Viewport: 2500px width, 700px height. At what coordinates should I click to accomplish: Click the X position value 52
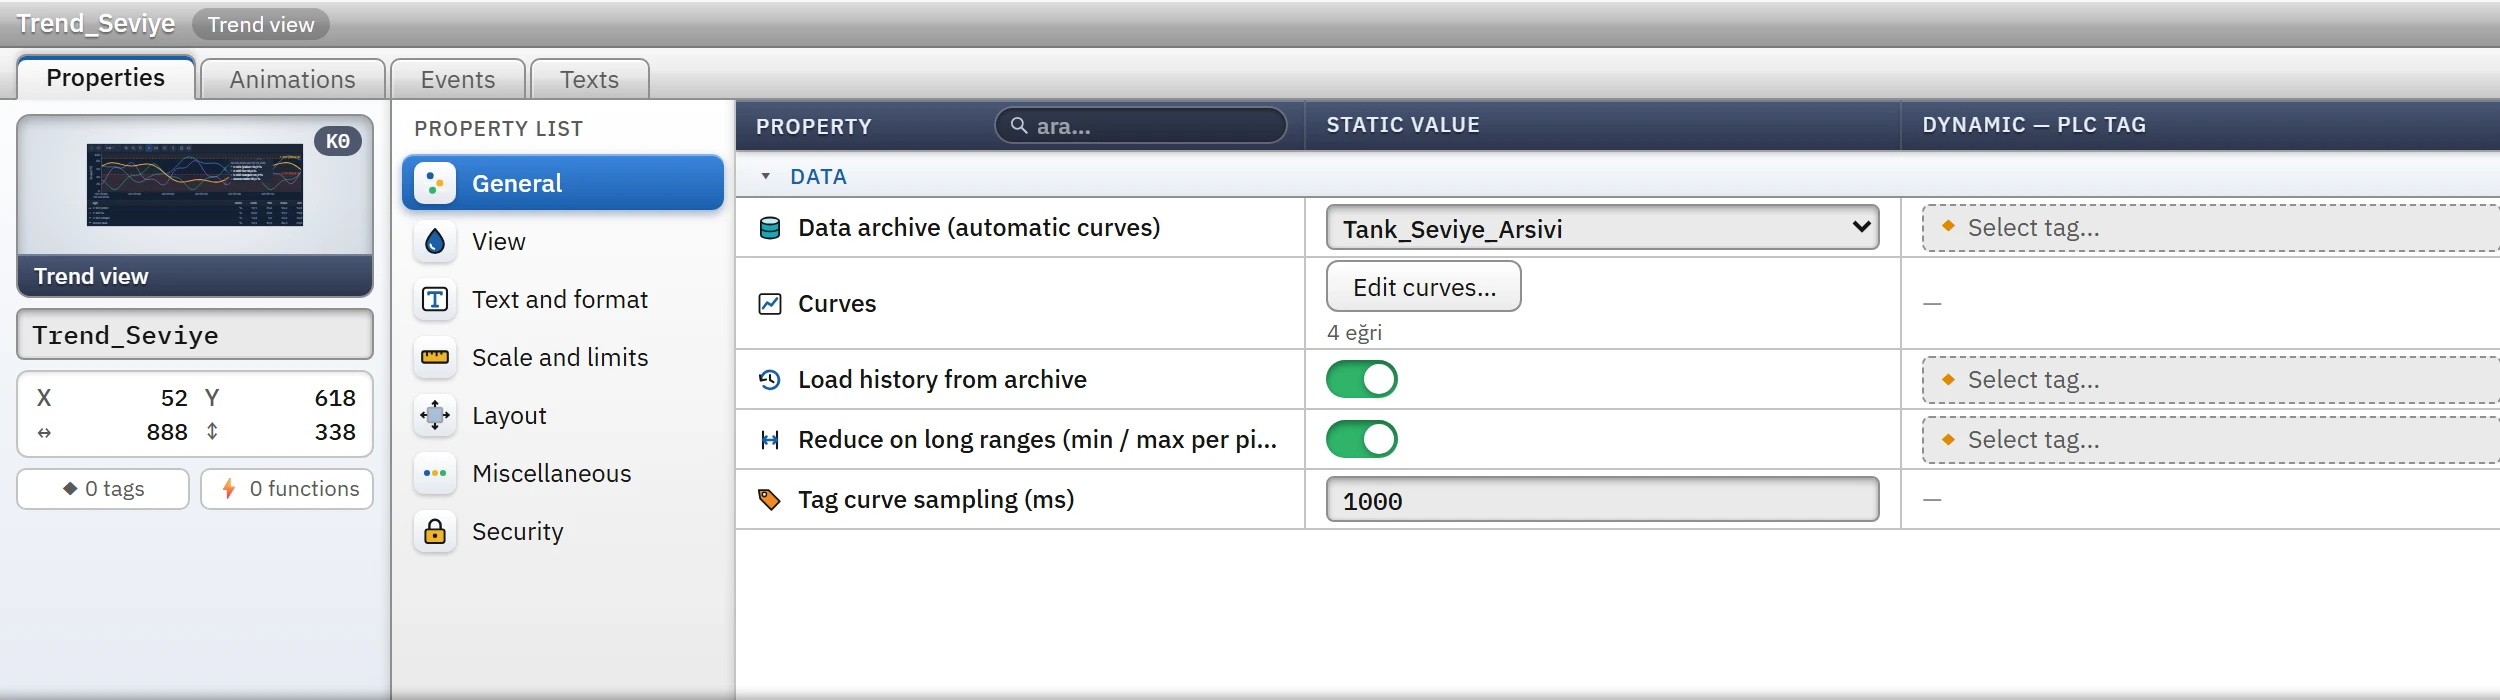coord(174,398)
